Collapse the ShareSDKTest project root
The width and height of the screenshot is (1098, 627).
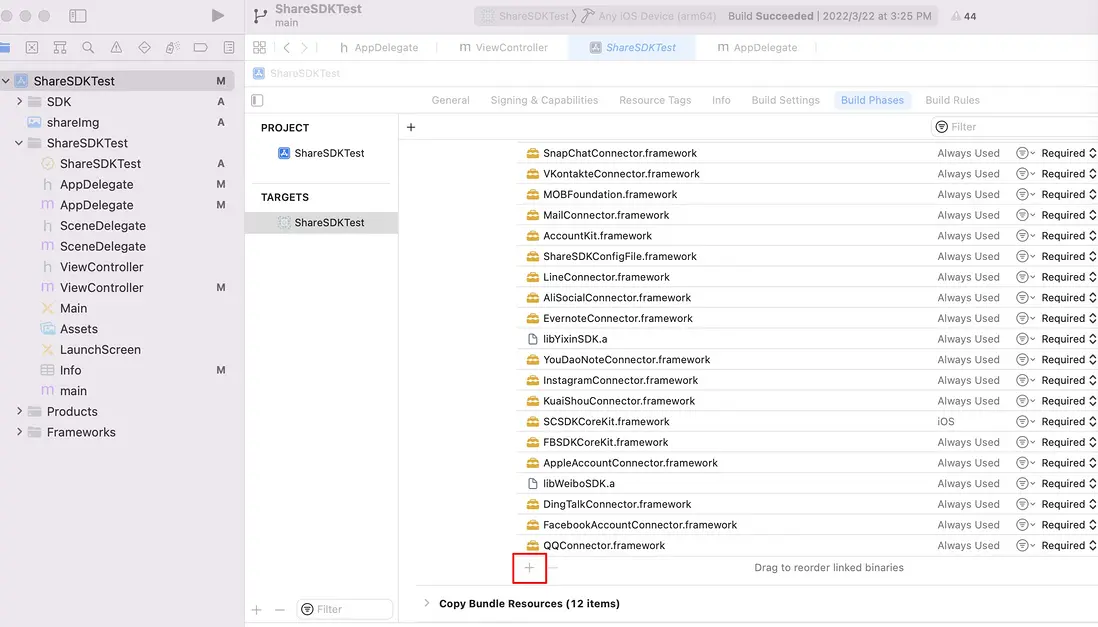6,81
